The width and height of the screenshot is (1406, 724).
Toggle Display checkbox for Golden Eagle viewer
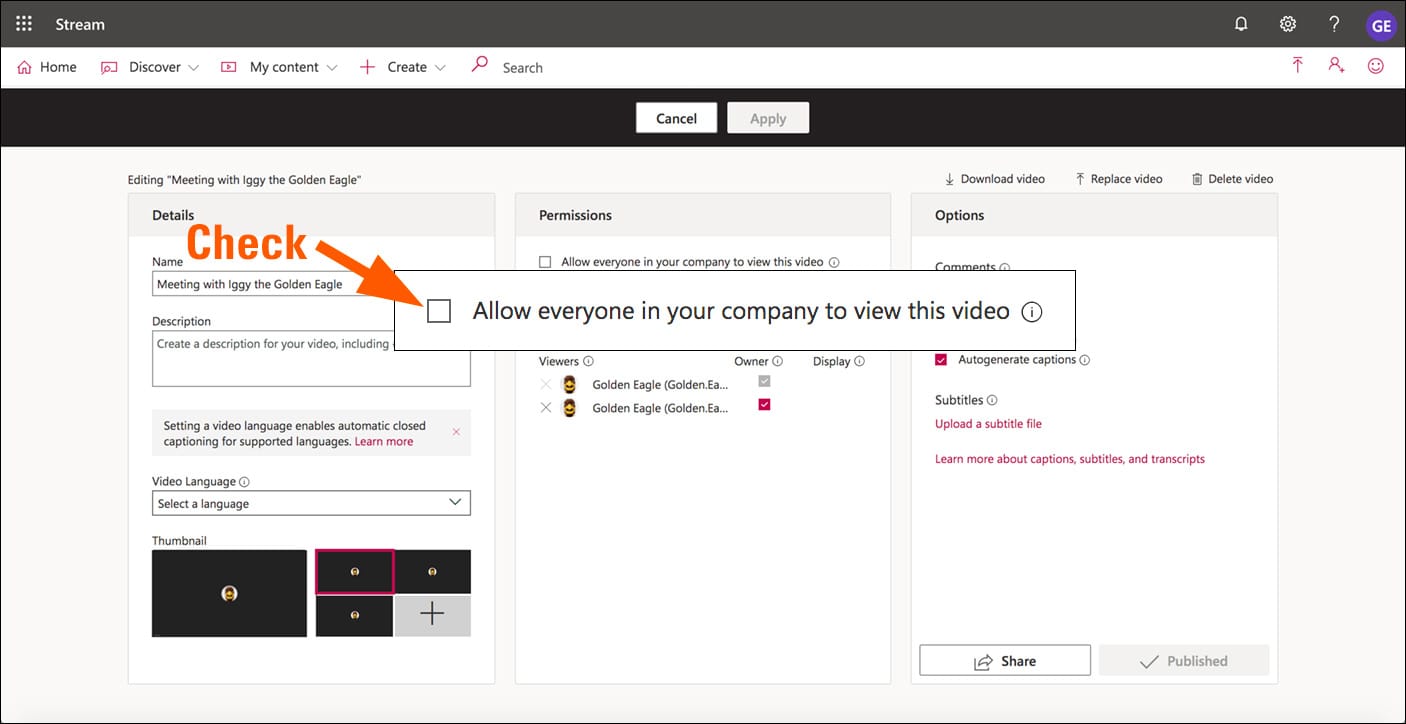click(x=764, y=404)
